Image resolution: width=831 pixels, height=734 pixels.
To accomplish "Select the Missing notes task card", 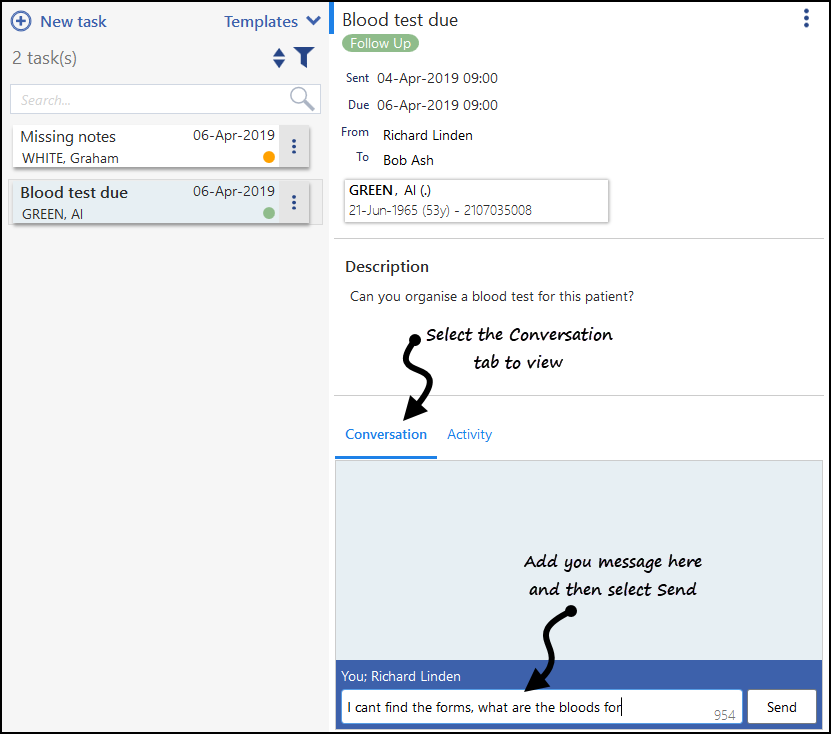I will [146, 146].
